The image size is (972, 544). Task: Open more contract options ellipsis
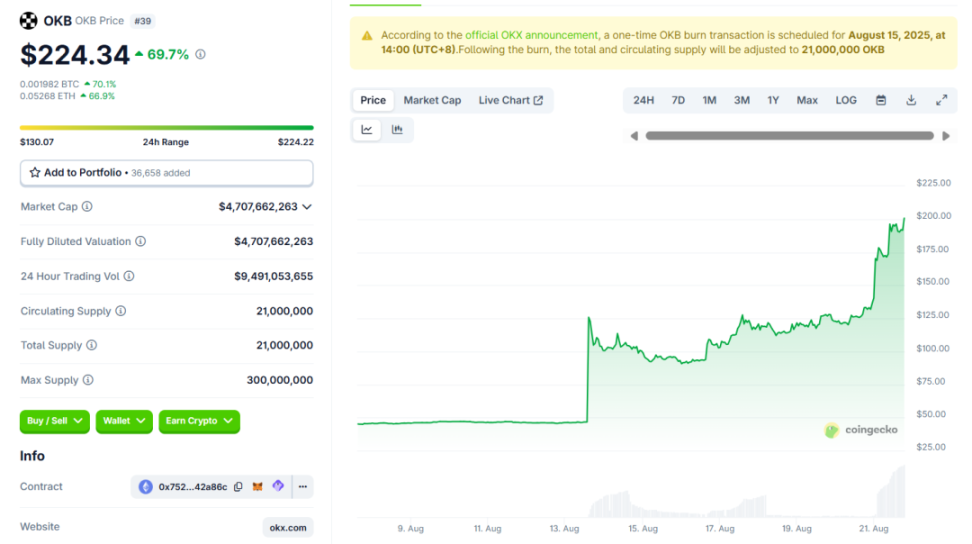click(303, 486)
